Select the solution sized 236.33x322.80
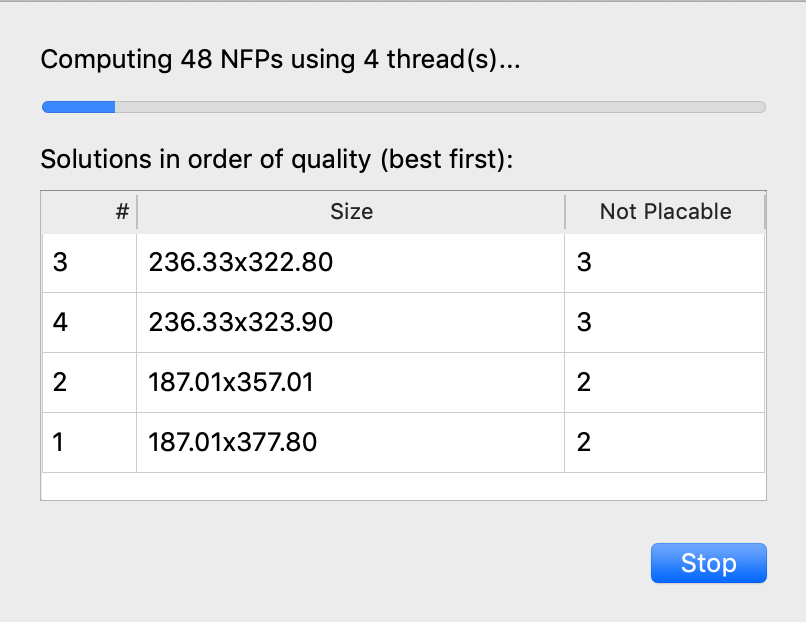 (240, 263)
